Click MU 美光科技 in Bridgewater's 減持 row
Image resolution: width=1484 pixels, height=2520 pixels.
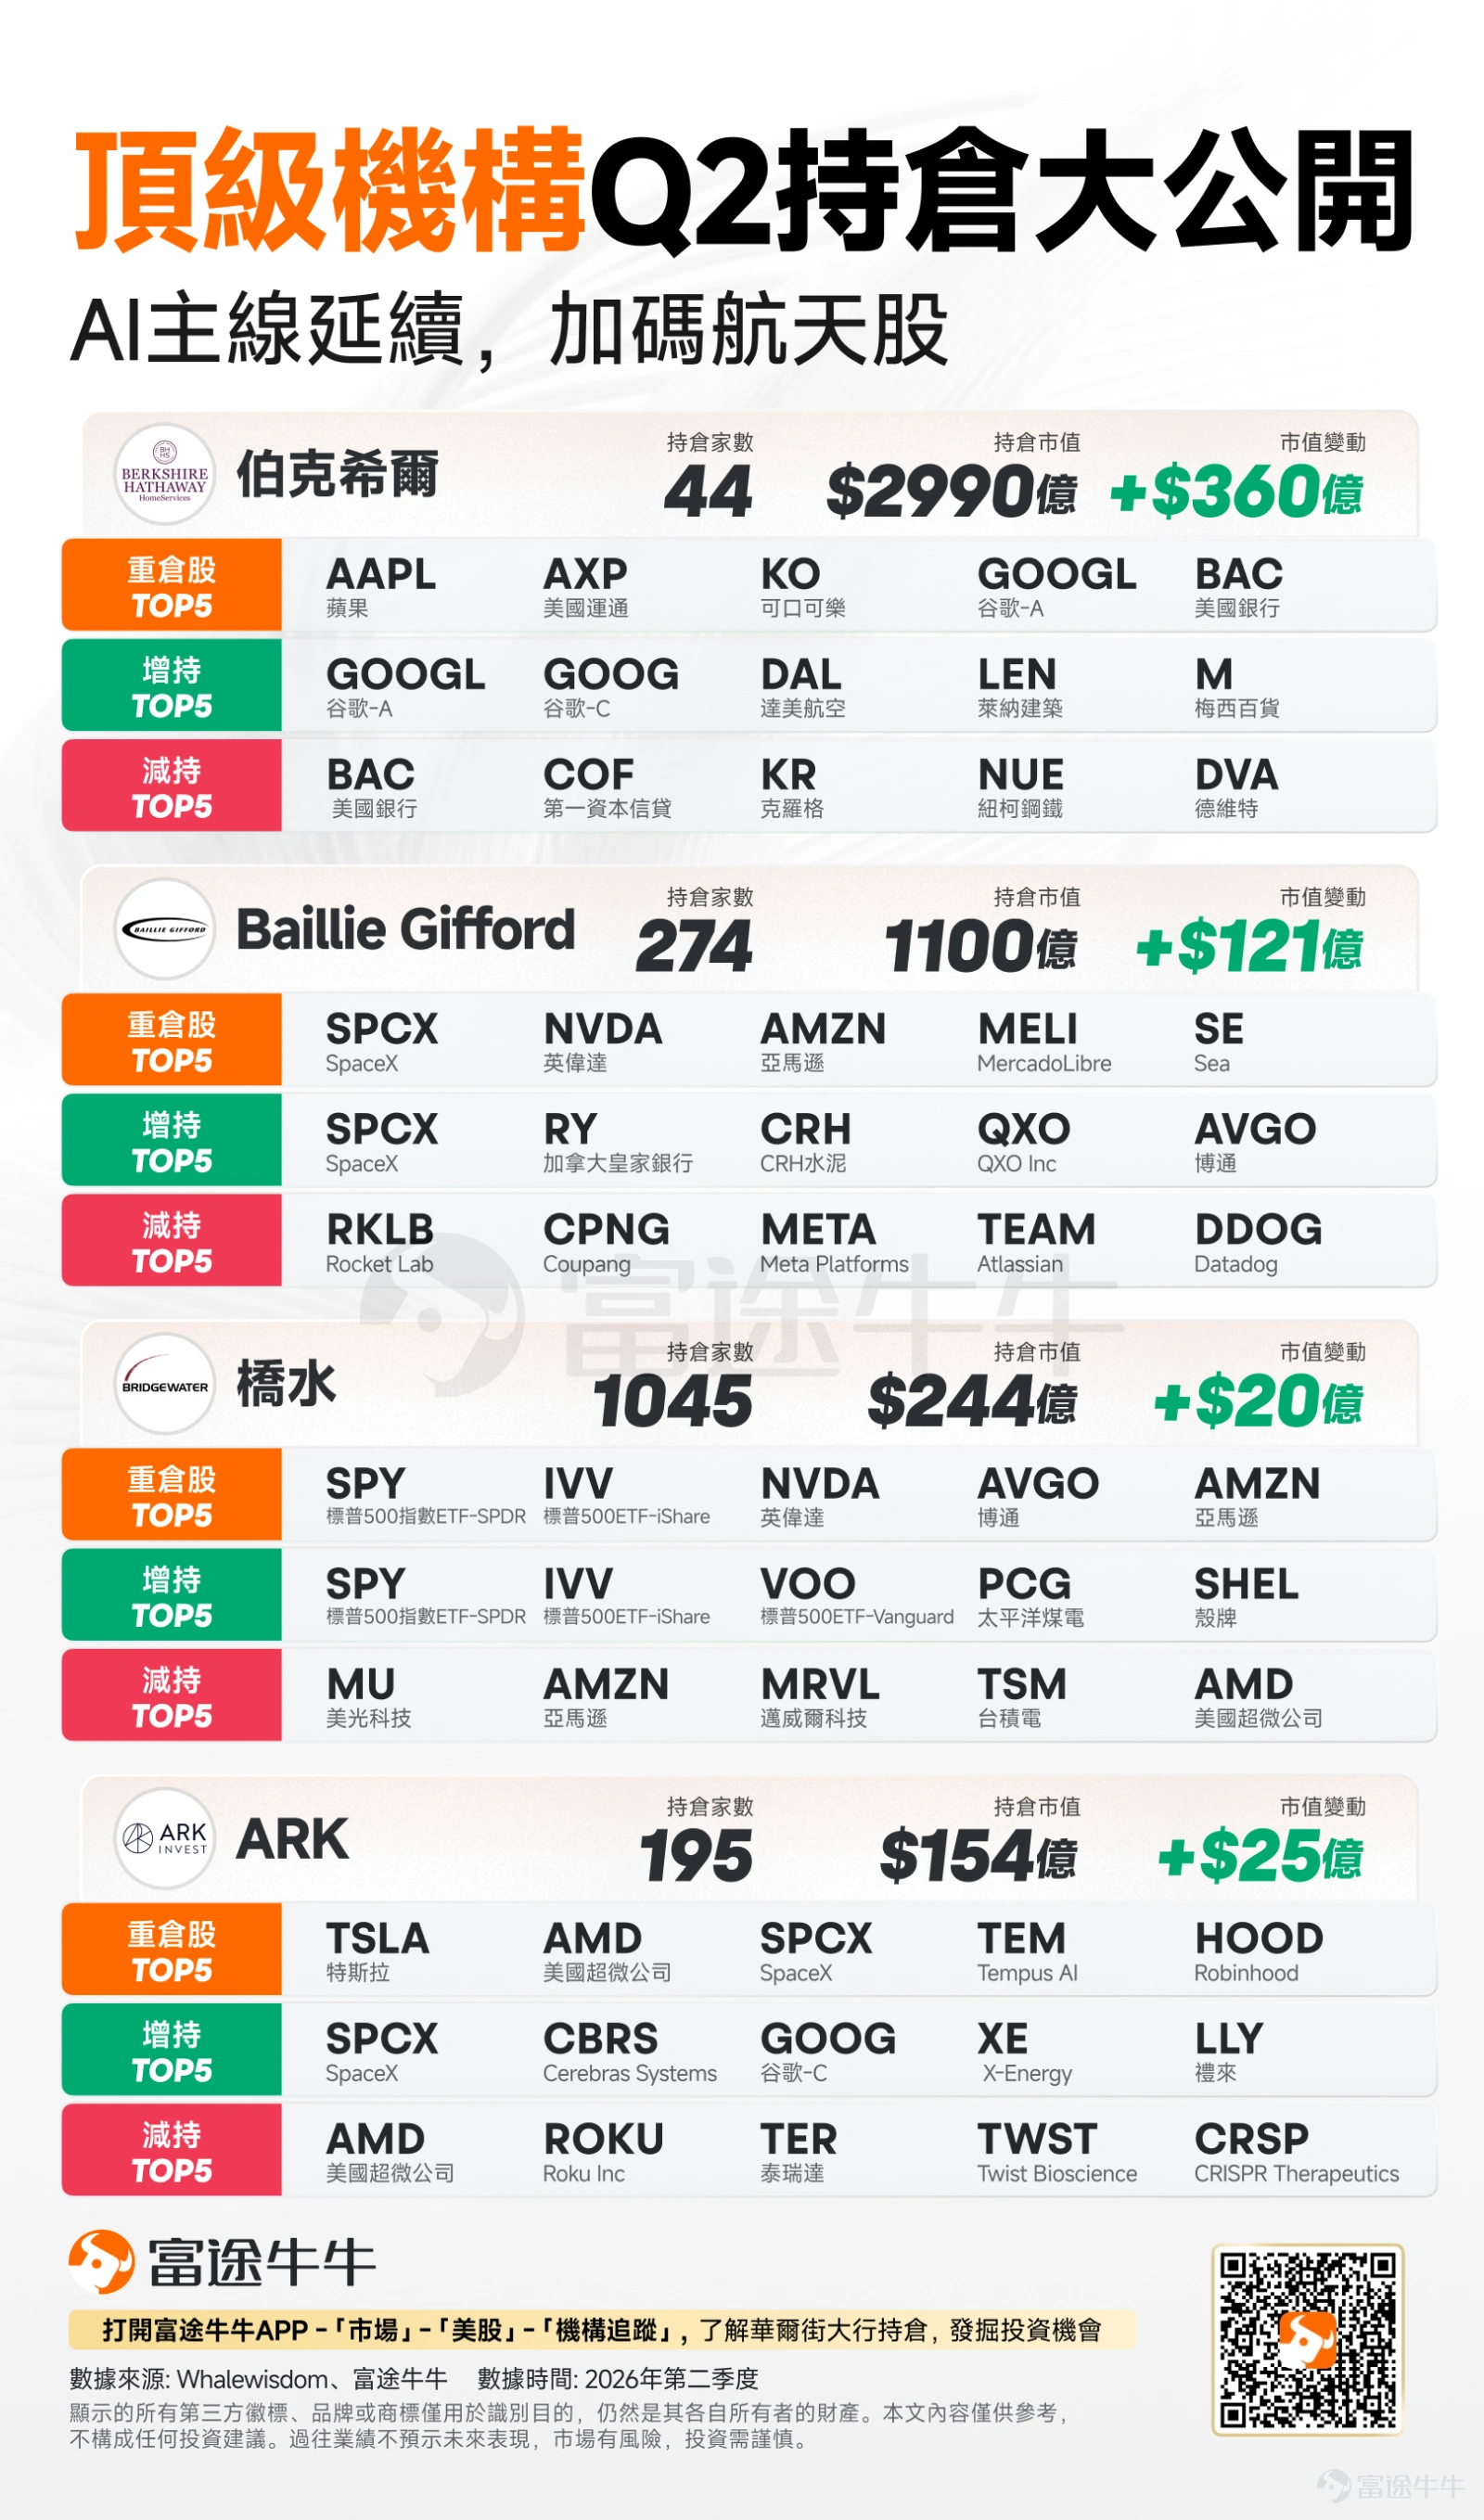[369, 1697]
